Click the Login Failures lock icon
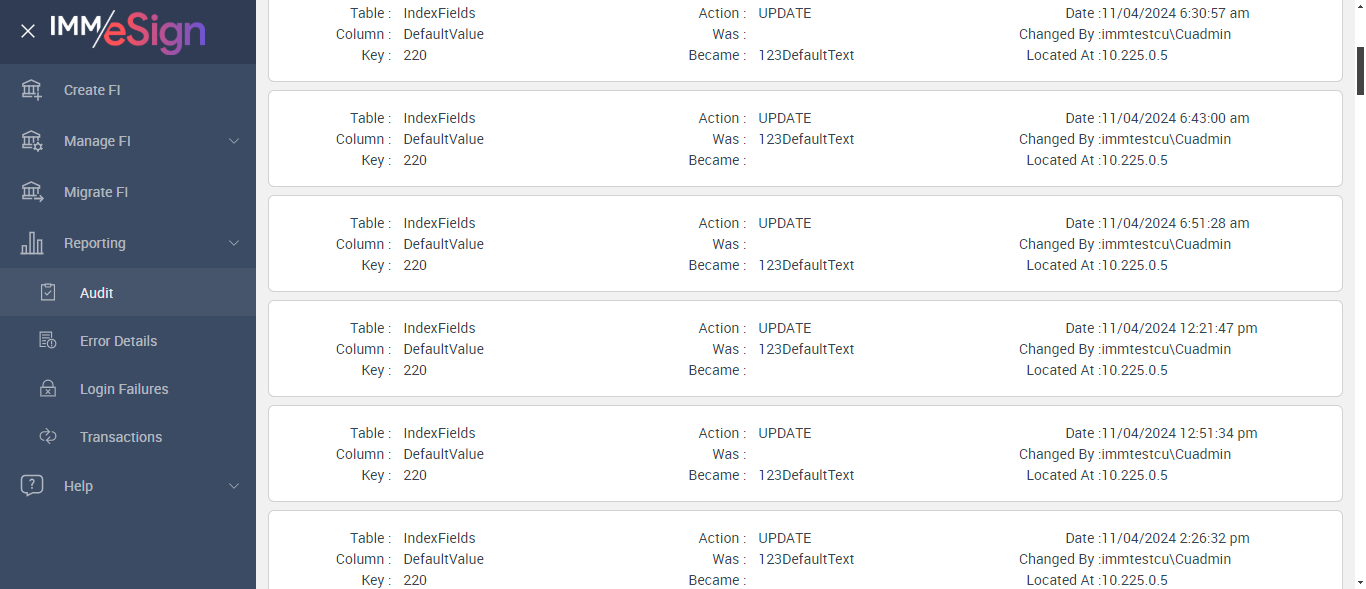Viewport: 1366px width, 589px height. 48,389
